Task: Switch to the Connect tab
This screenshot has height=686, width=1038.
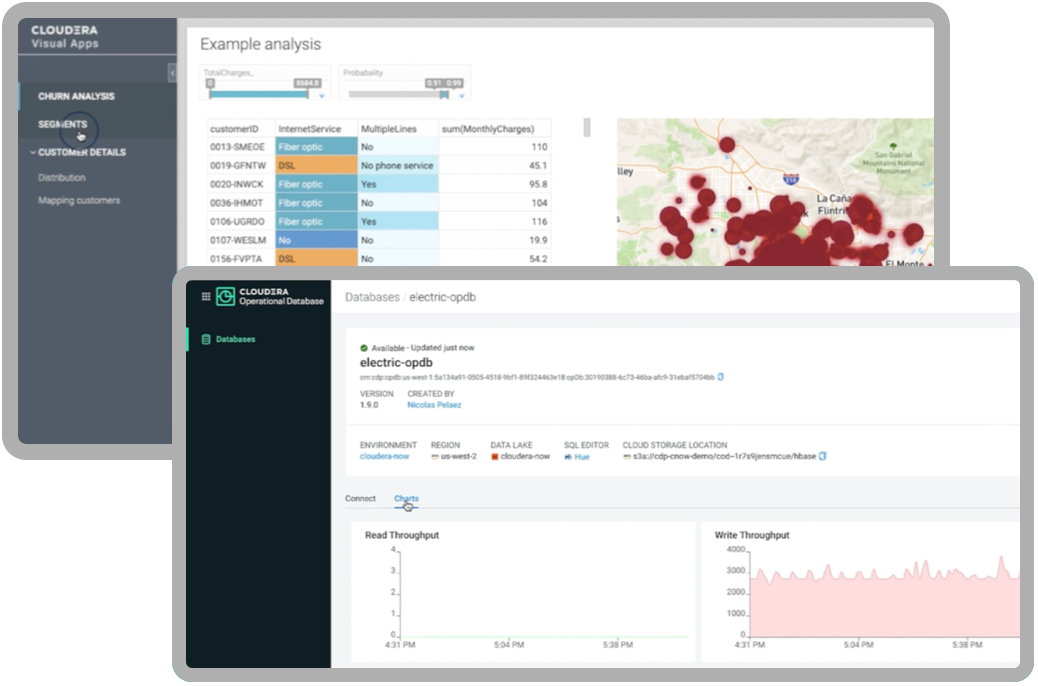Action: [x=360, y=499]
